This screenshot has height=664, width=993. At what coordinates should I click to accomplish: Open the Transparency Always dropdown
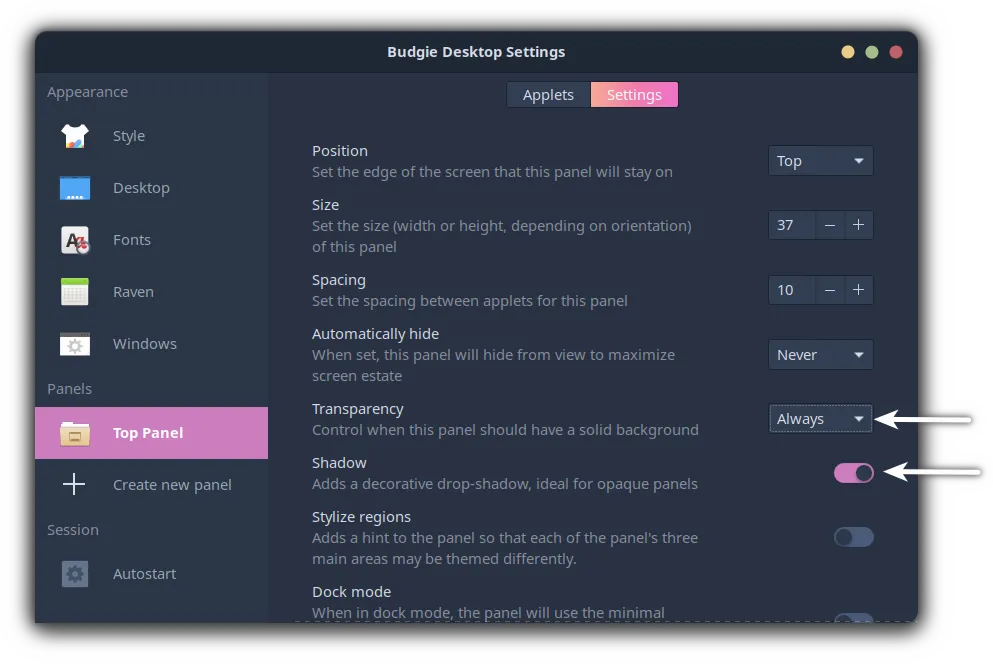tap(820, 419)
